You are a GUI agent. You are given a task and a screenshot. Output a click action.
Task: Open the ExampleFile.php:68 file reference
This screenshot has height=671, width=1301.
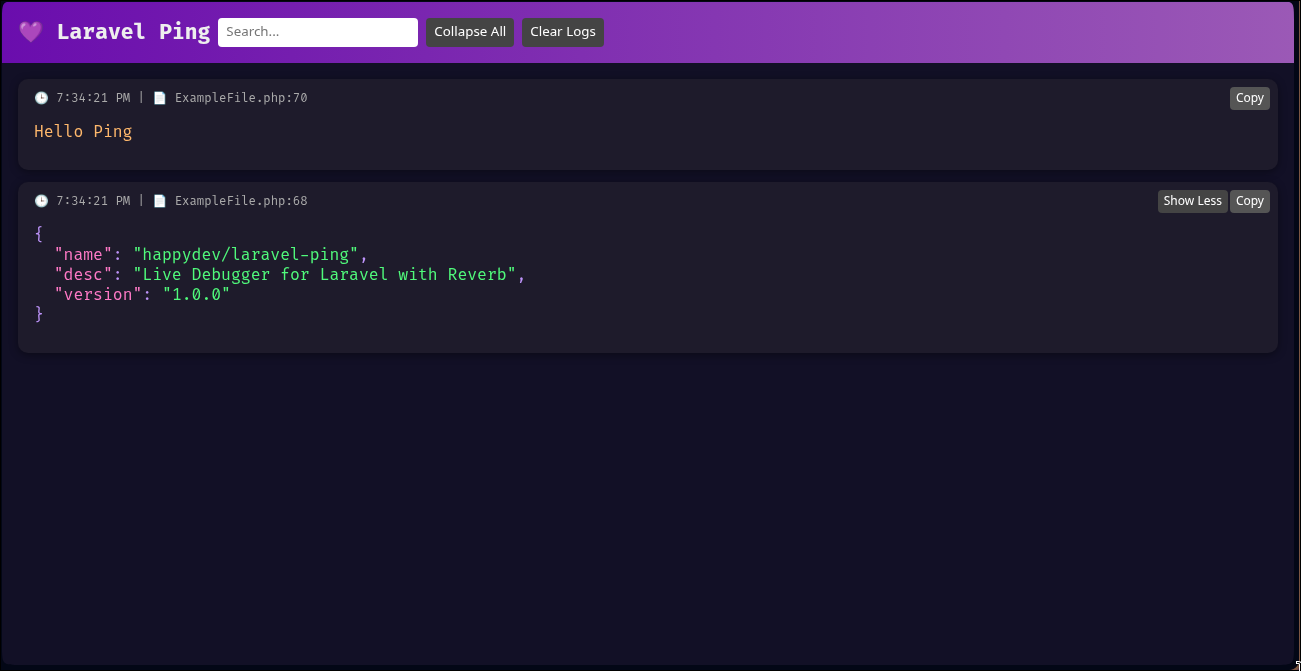[241, 200]
